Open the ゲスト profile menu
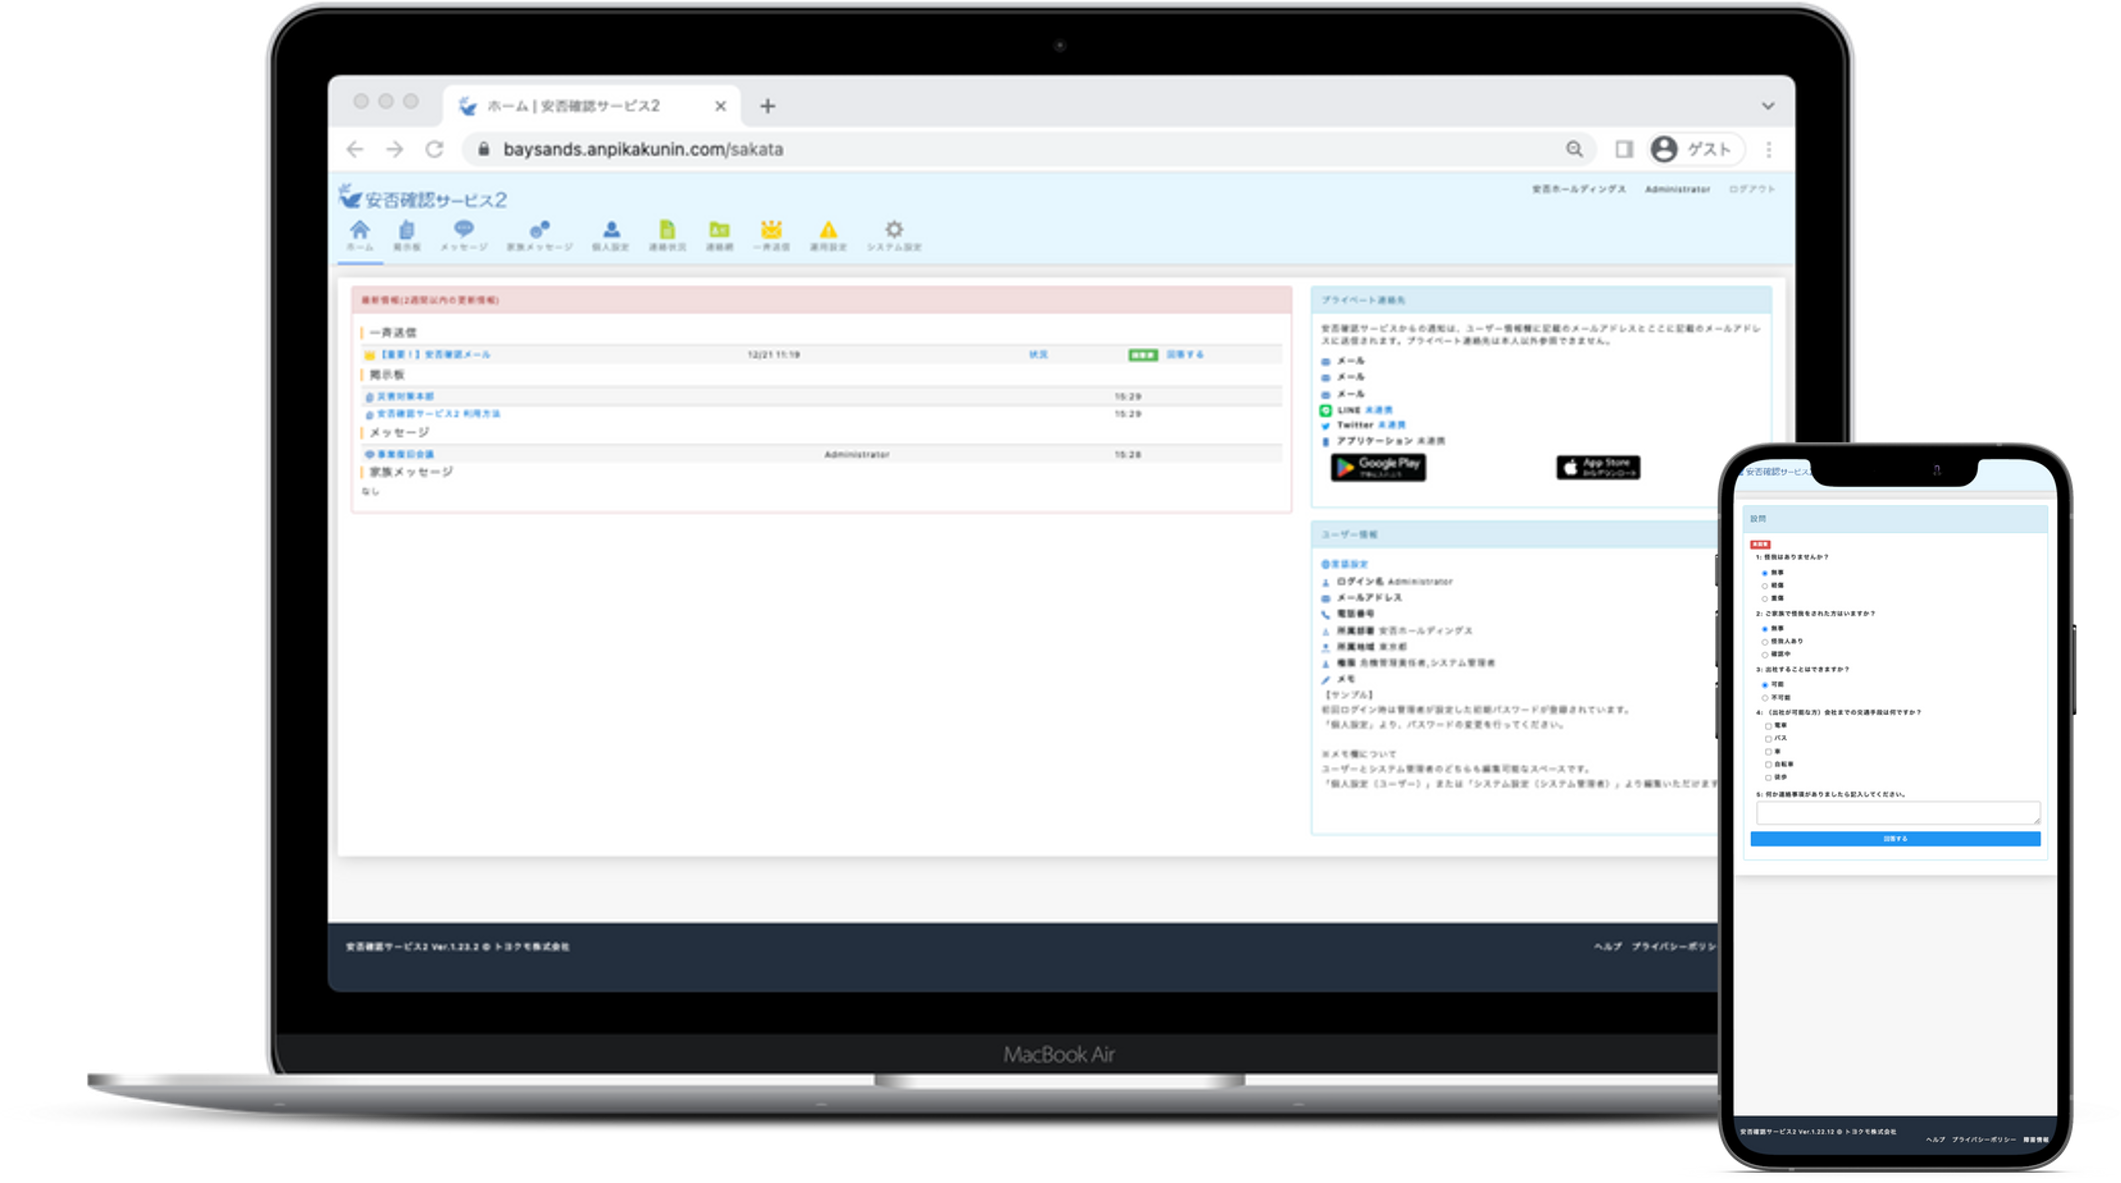The image size is (2121, 1183). (x=1694, y=149)
